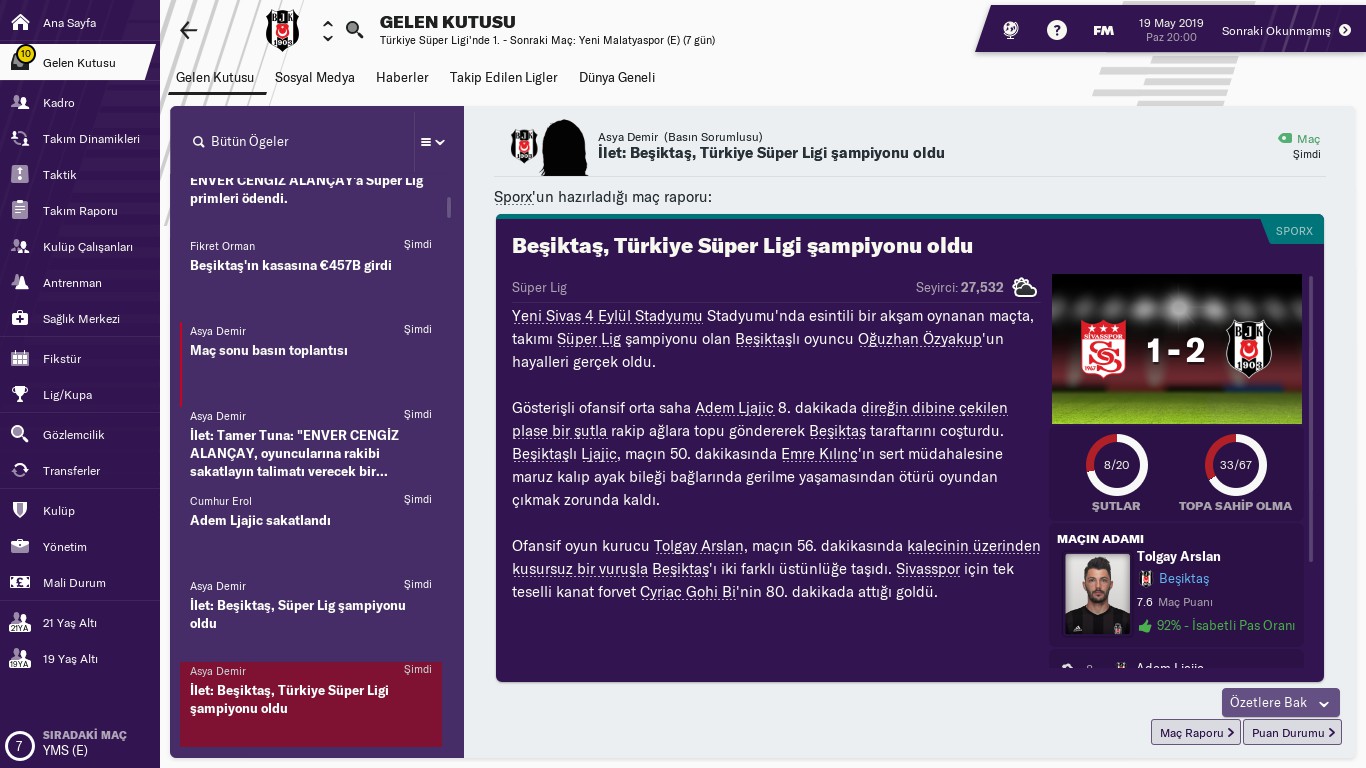Click Sonraki Okunmamış continue button
The image size is (1366, 768).
tap(1286, 30)
